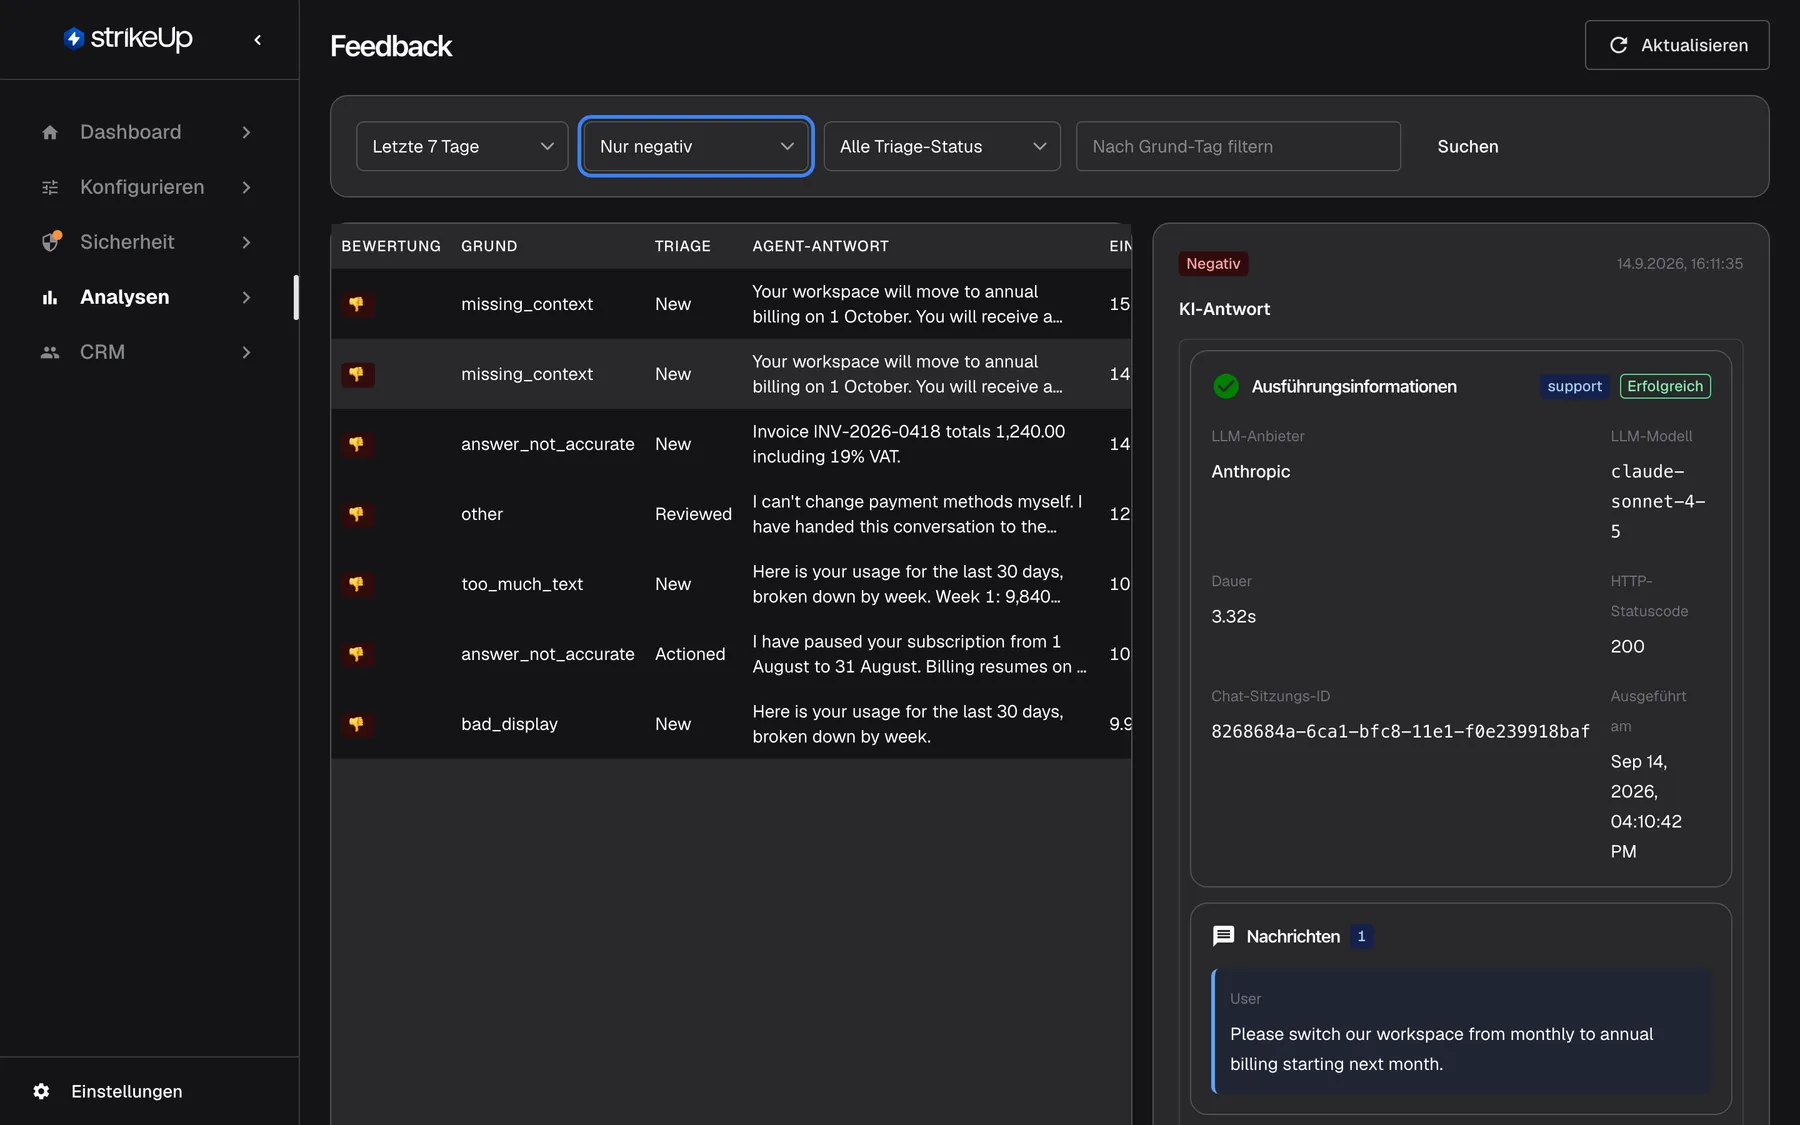Select the 'I have paused your subscription' row
The height and width of the screenshot is (1125, 1800).
pyautogui.click(x=731, y=654)
